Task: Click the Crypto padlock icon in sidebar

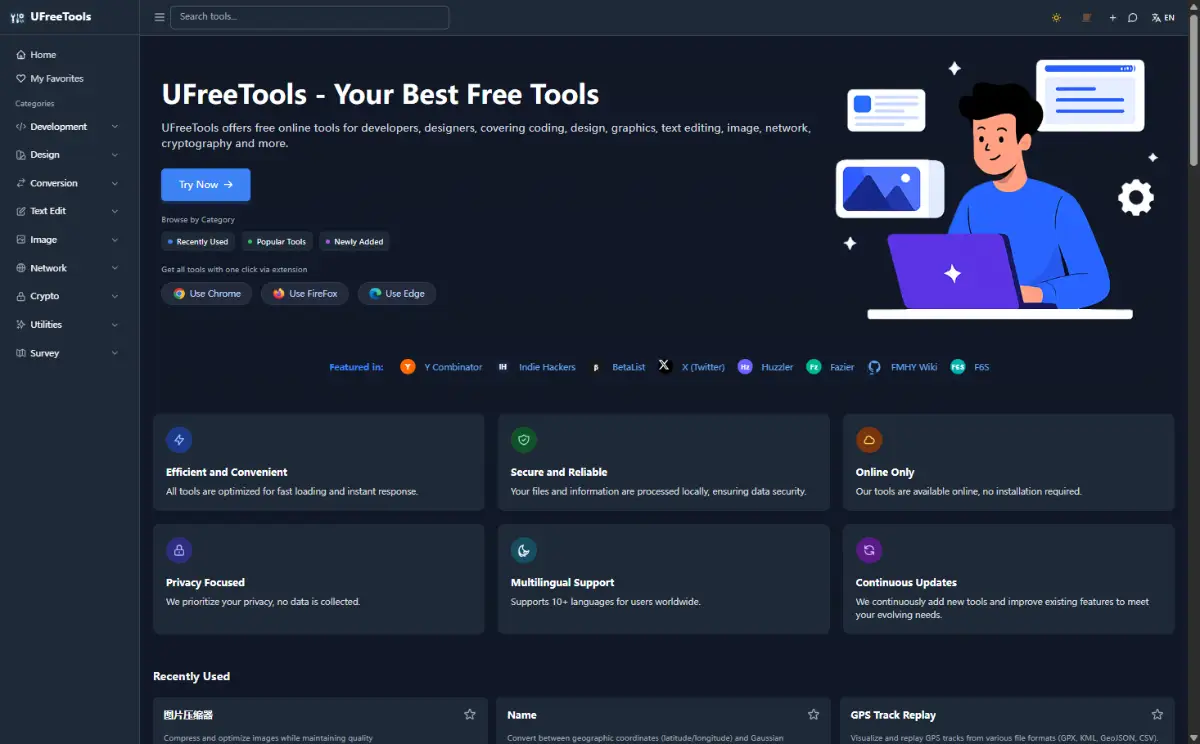Action: [19, 296]
